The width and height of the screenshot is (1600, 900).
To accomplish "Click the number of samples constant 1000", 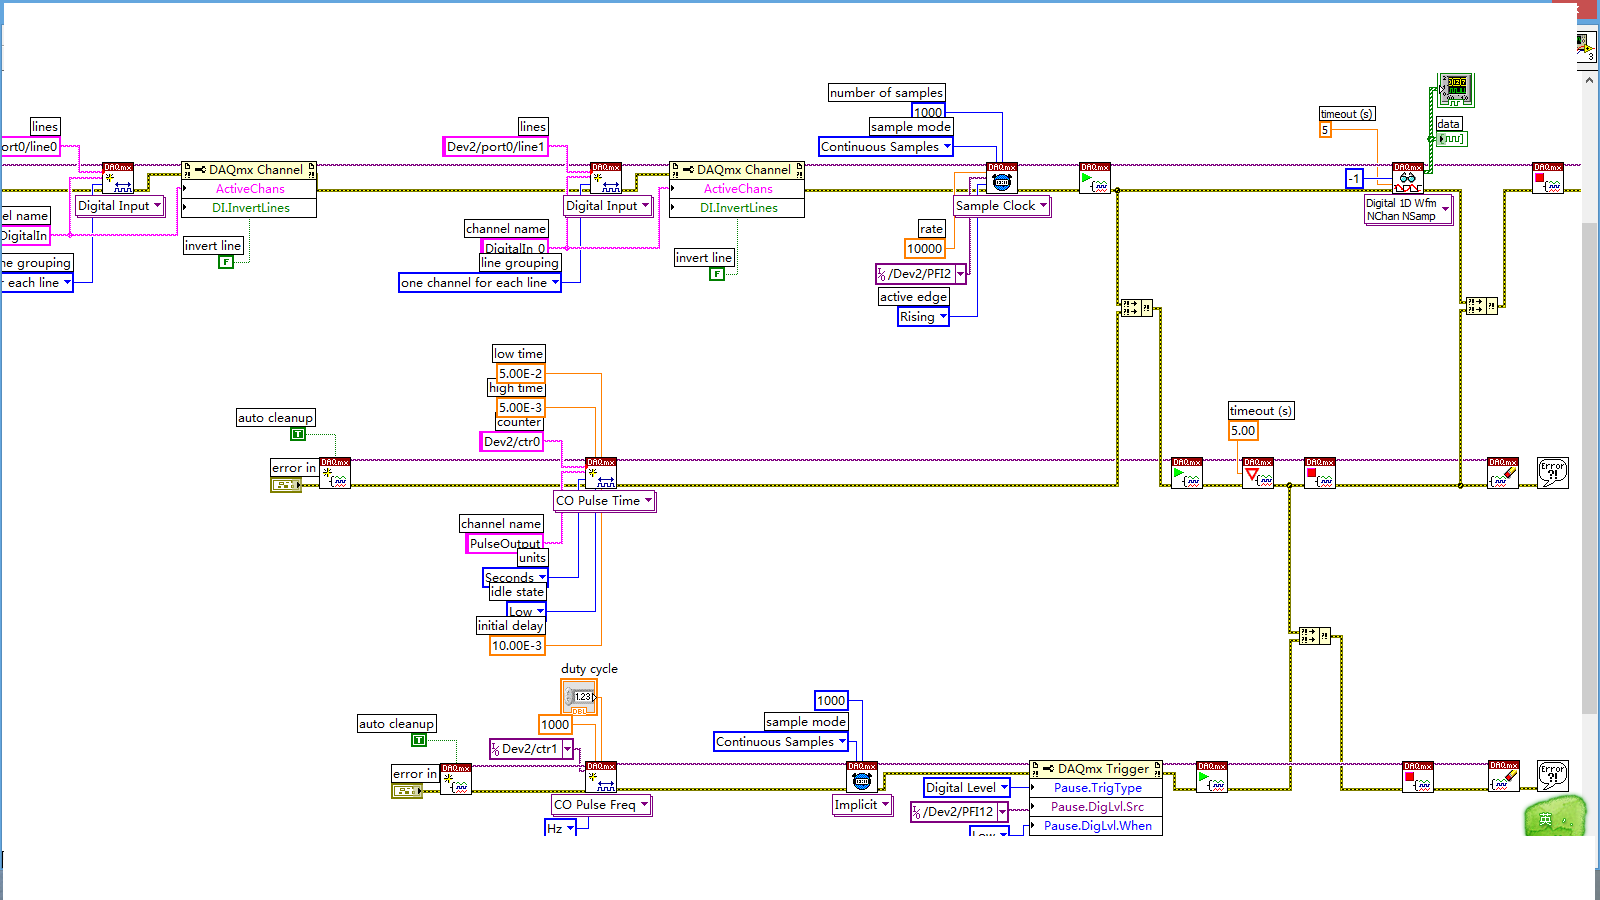I will coord(927,112).
